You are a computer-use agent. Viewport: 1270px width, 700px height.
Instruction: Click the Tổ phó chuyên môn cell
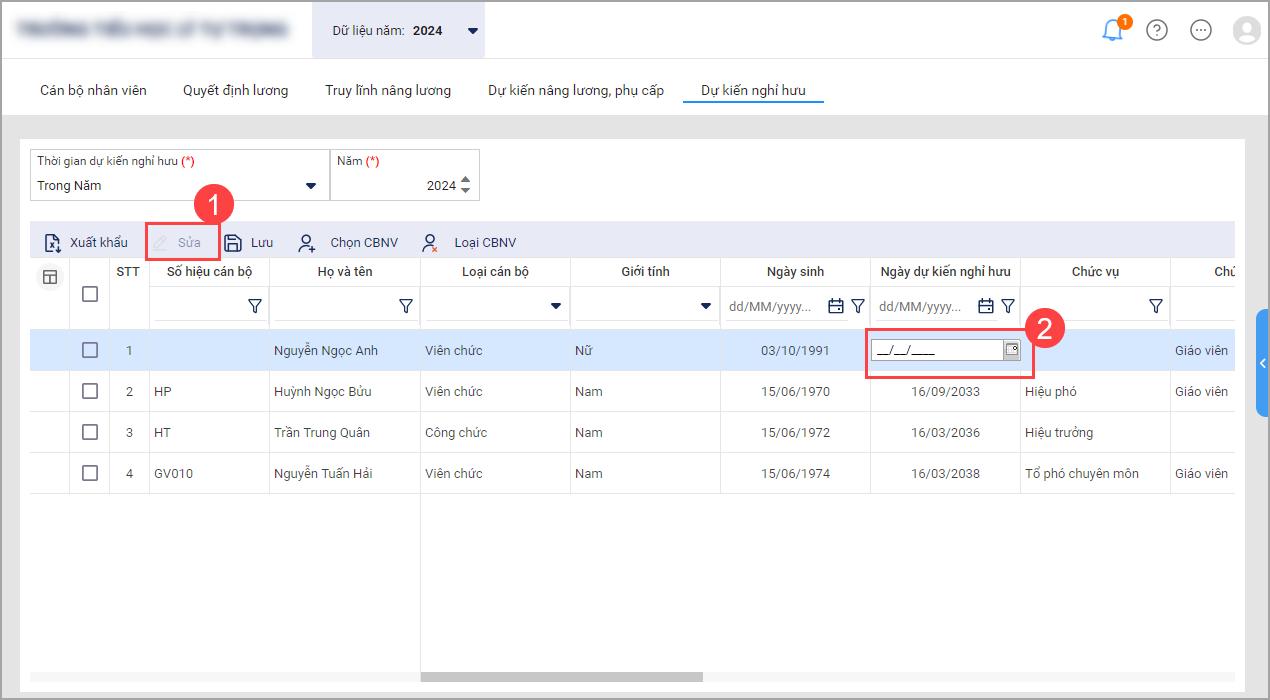pyautogui.click(x=1082, y=473)
